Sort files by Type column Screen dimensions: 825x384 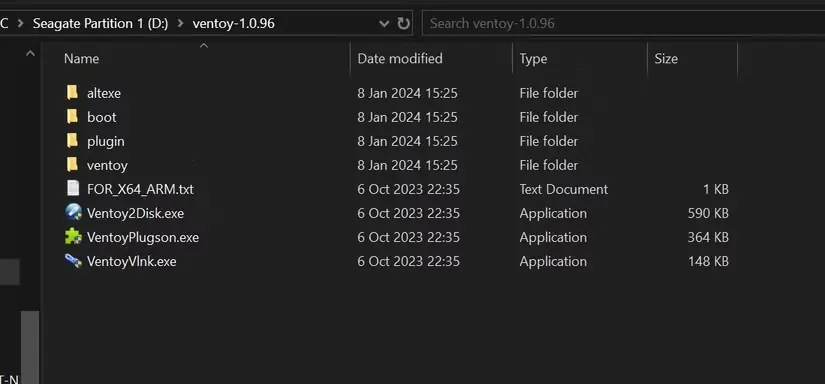click(534, 58)
